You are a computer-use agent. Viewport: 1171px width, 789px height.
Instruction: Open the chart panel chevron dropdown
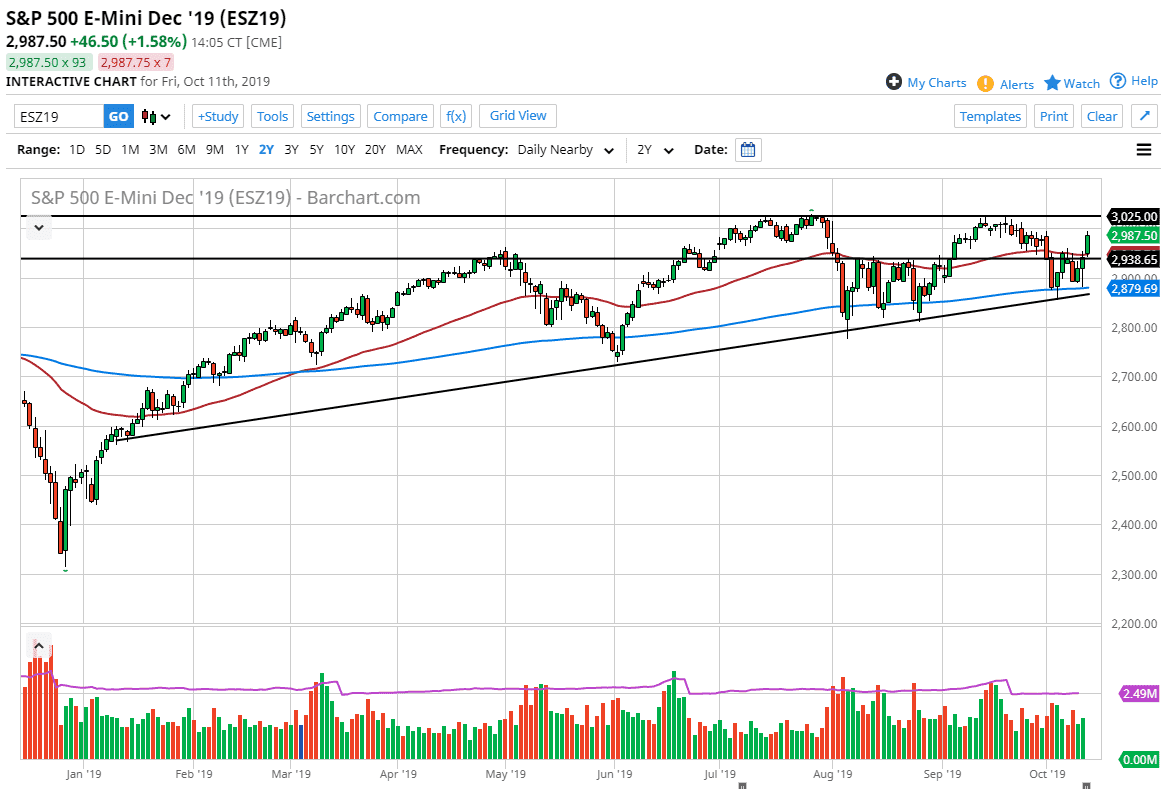[x=38, y=227]
